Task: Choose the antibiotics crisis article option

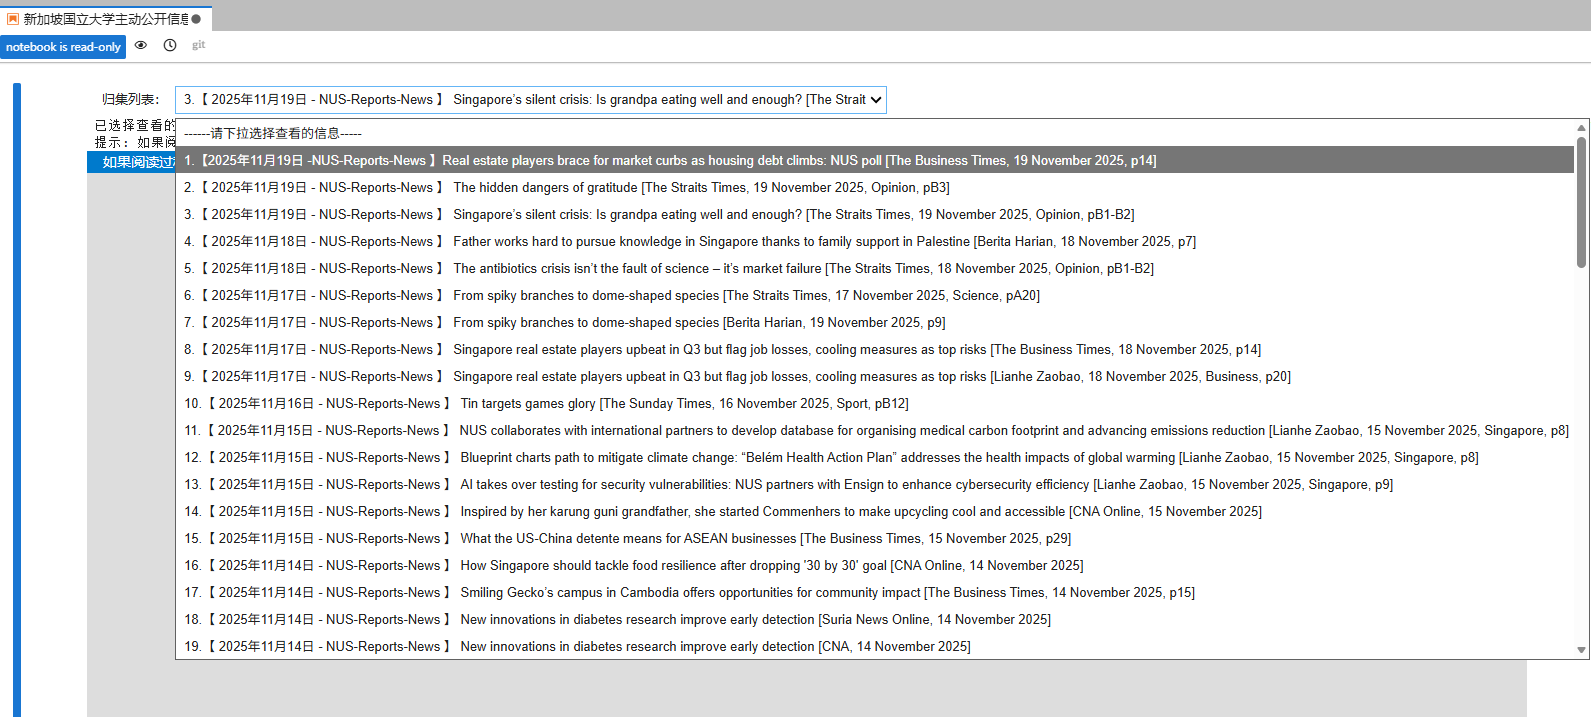Action: [x=875, y=268]
